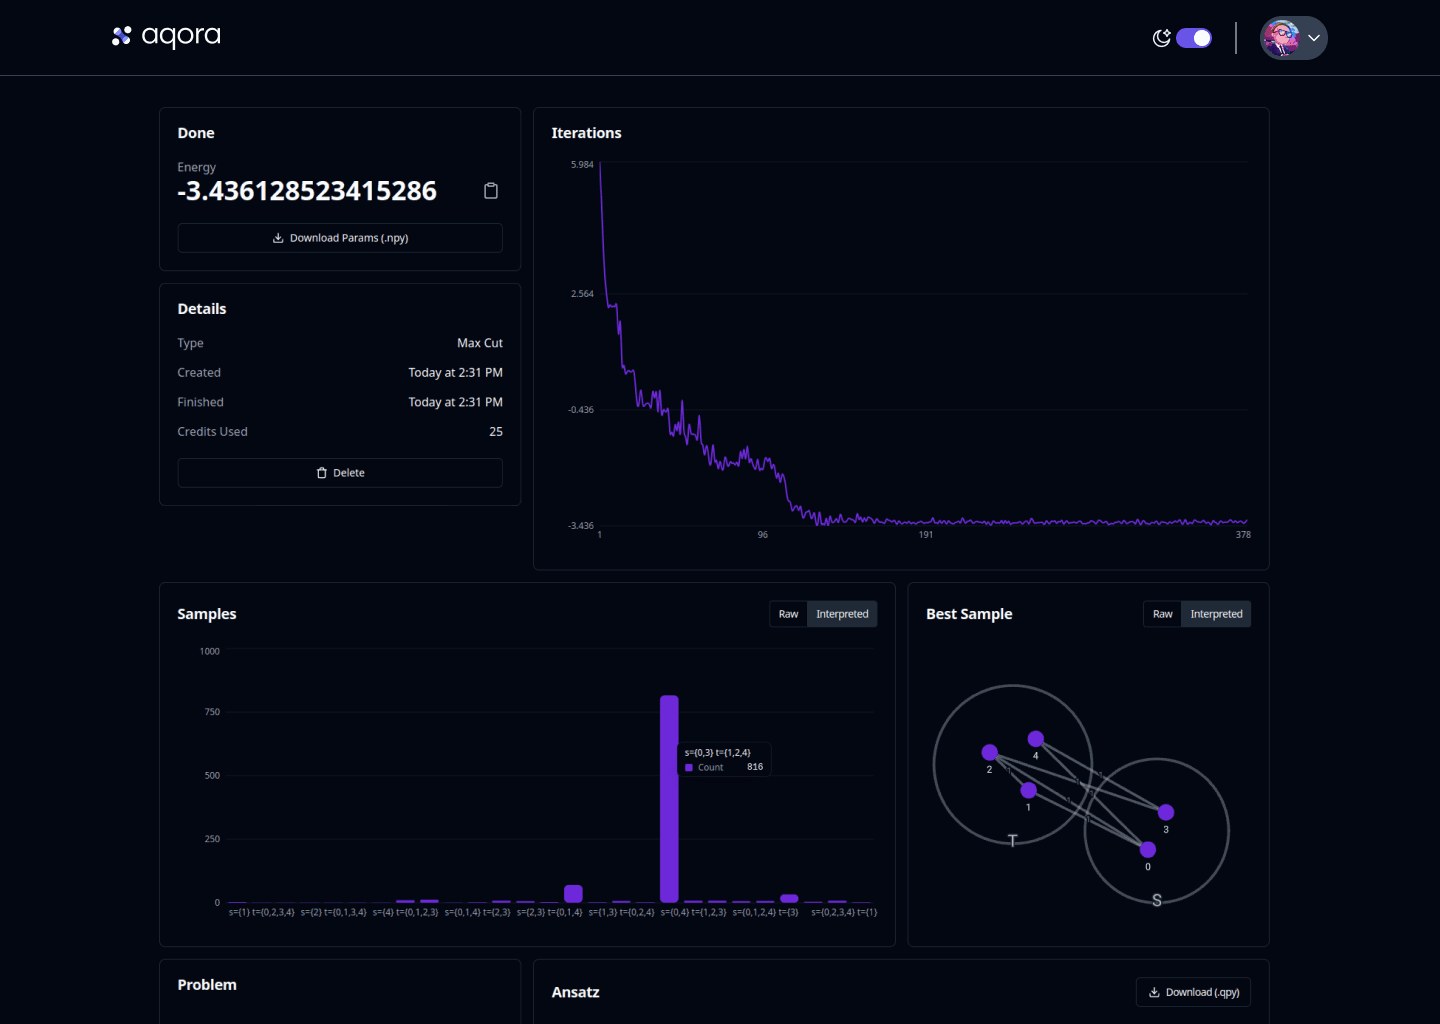Click the Credits Used value 25

pyautogui.click(x=496, y=432)
